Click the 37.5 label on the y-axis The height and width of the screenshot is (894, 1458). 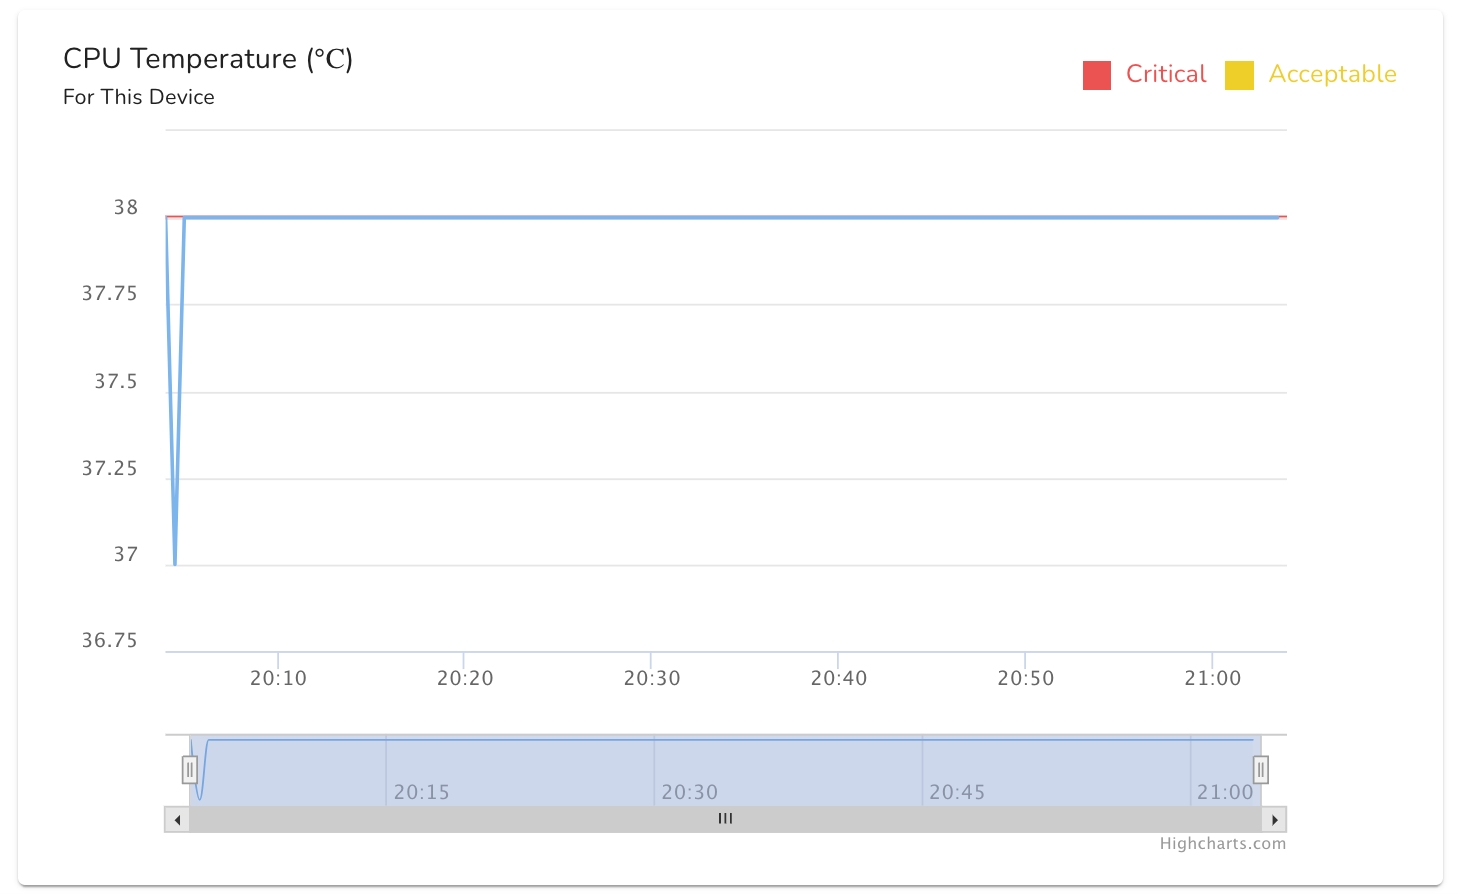tap(116, 381)
